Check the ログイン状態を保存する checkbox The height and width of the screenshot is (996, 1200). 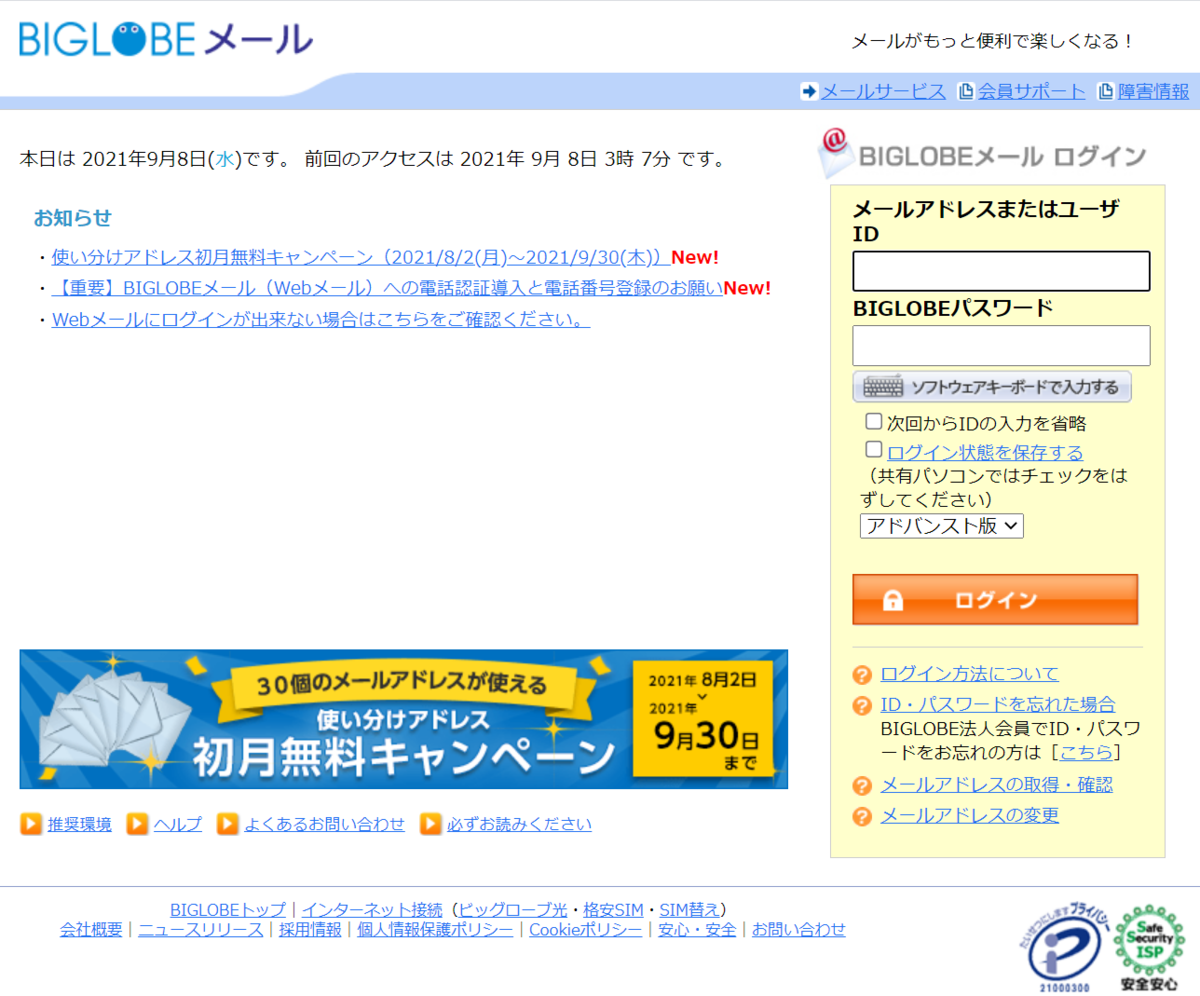click(874, 449)
